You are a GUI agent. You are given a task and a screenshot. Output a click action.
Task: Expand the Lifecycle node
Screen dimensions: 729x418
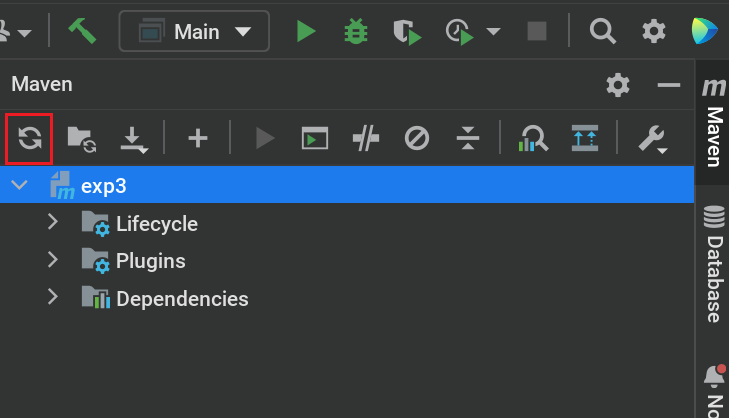[x=53, y=223]
